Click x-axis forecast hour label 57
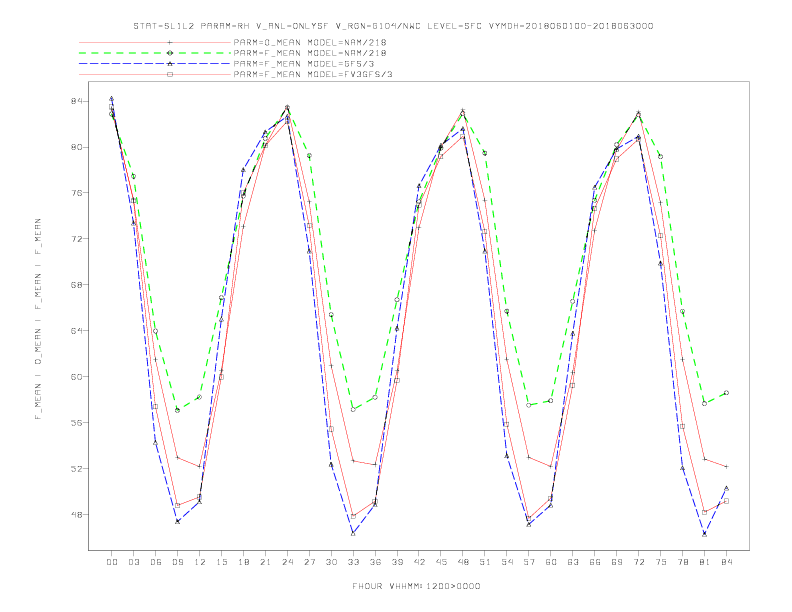Viewport: 792px width, 612px height. [x=529, y=562]
